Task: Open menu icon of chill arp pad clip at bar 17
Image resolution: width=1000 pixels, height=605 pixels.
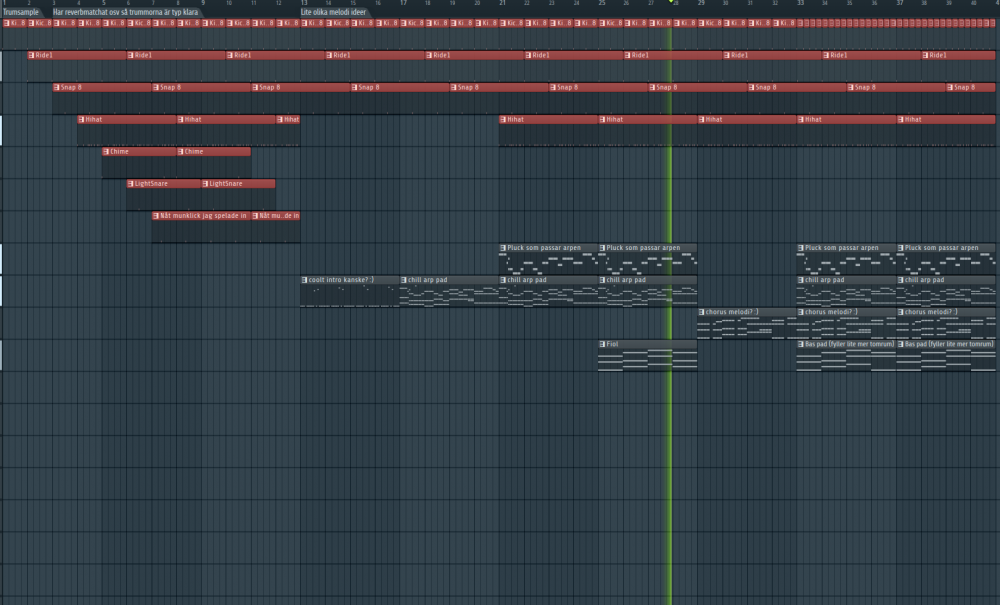Action: pyautogui.click(x=404, y=280)
